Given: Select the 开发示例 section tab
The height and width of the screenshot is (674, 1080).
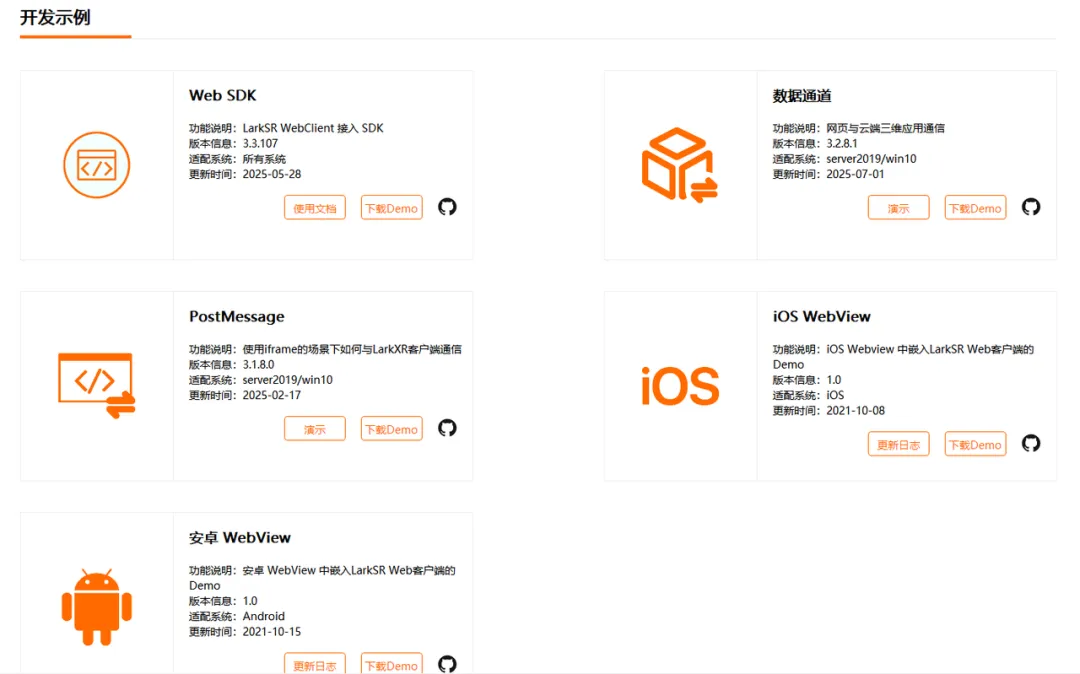Looking at the screenshot, I should coord(55,18).
